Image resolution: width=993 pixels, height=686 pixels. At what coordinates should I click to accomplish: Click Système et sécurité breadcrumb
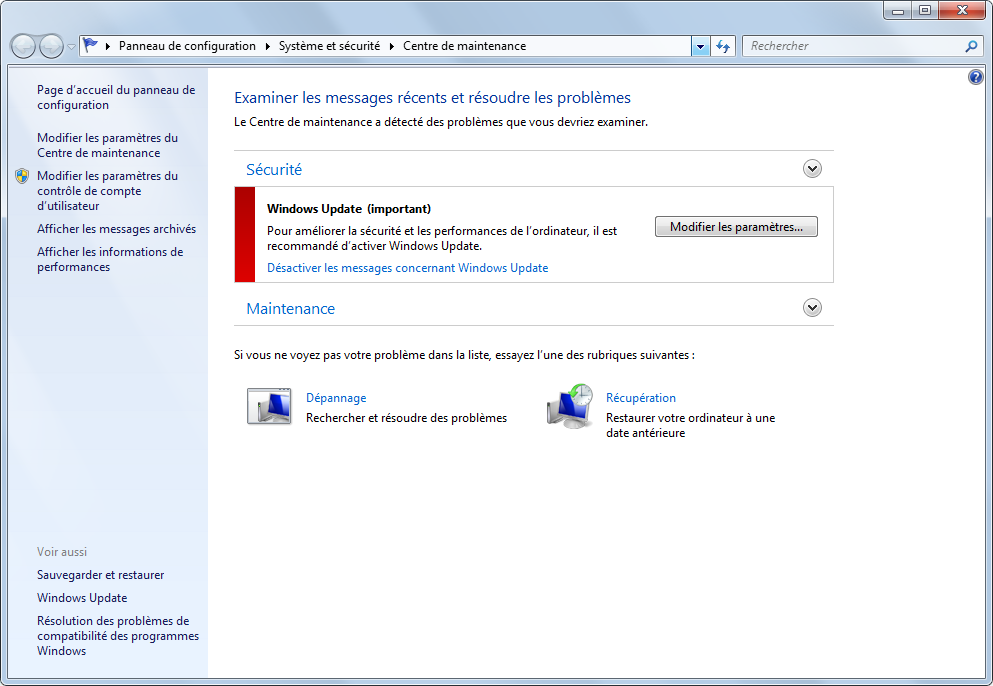329,46
